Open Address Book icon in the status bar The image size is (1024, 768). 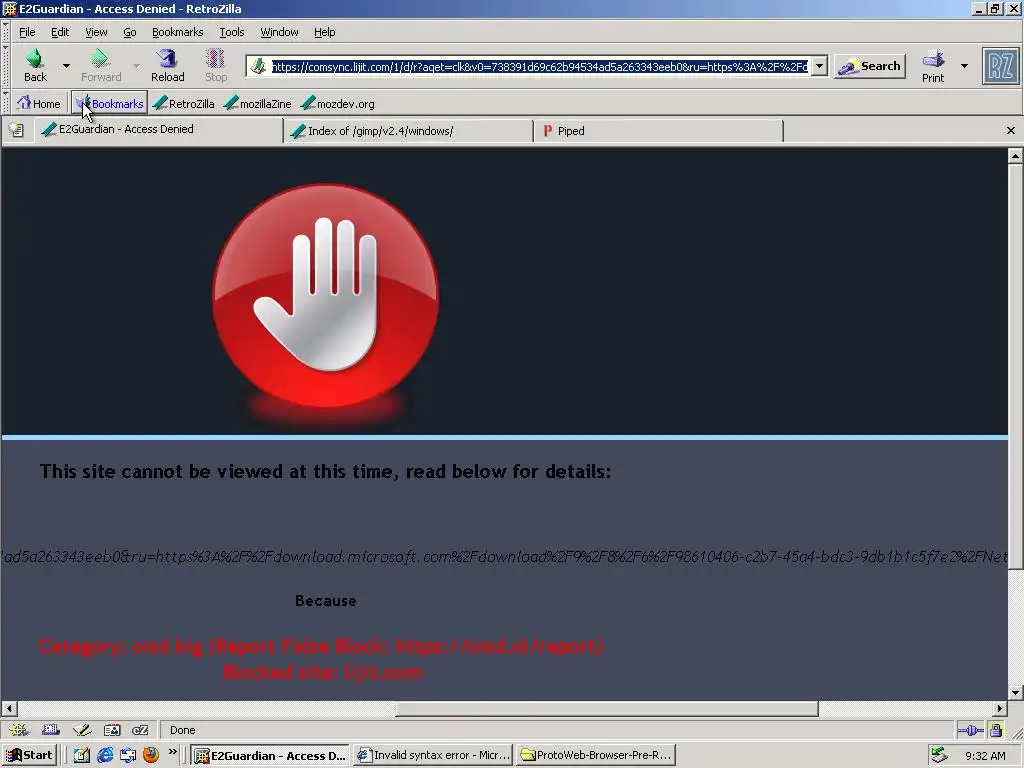(x=112, y=729)
